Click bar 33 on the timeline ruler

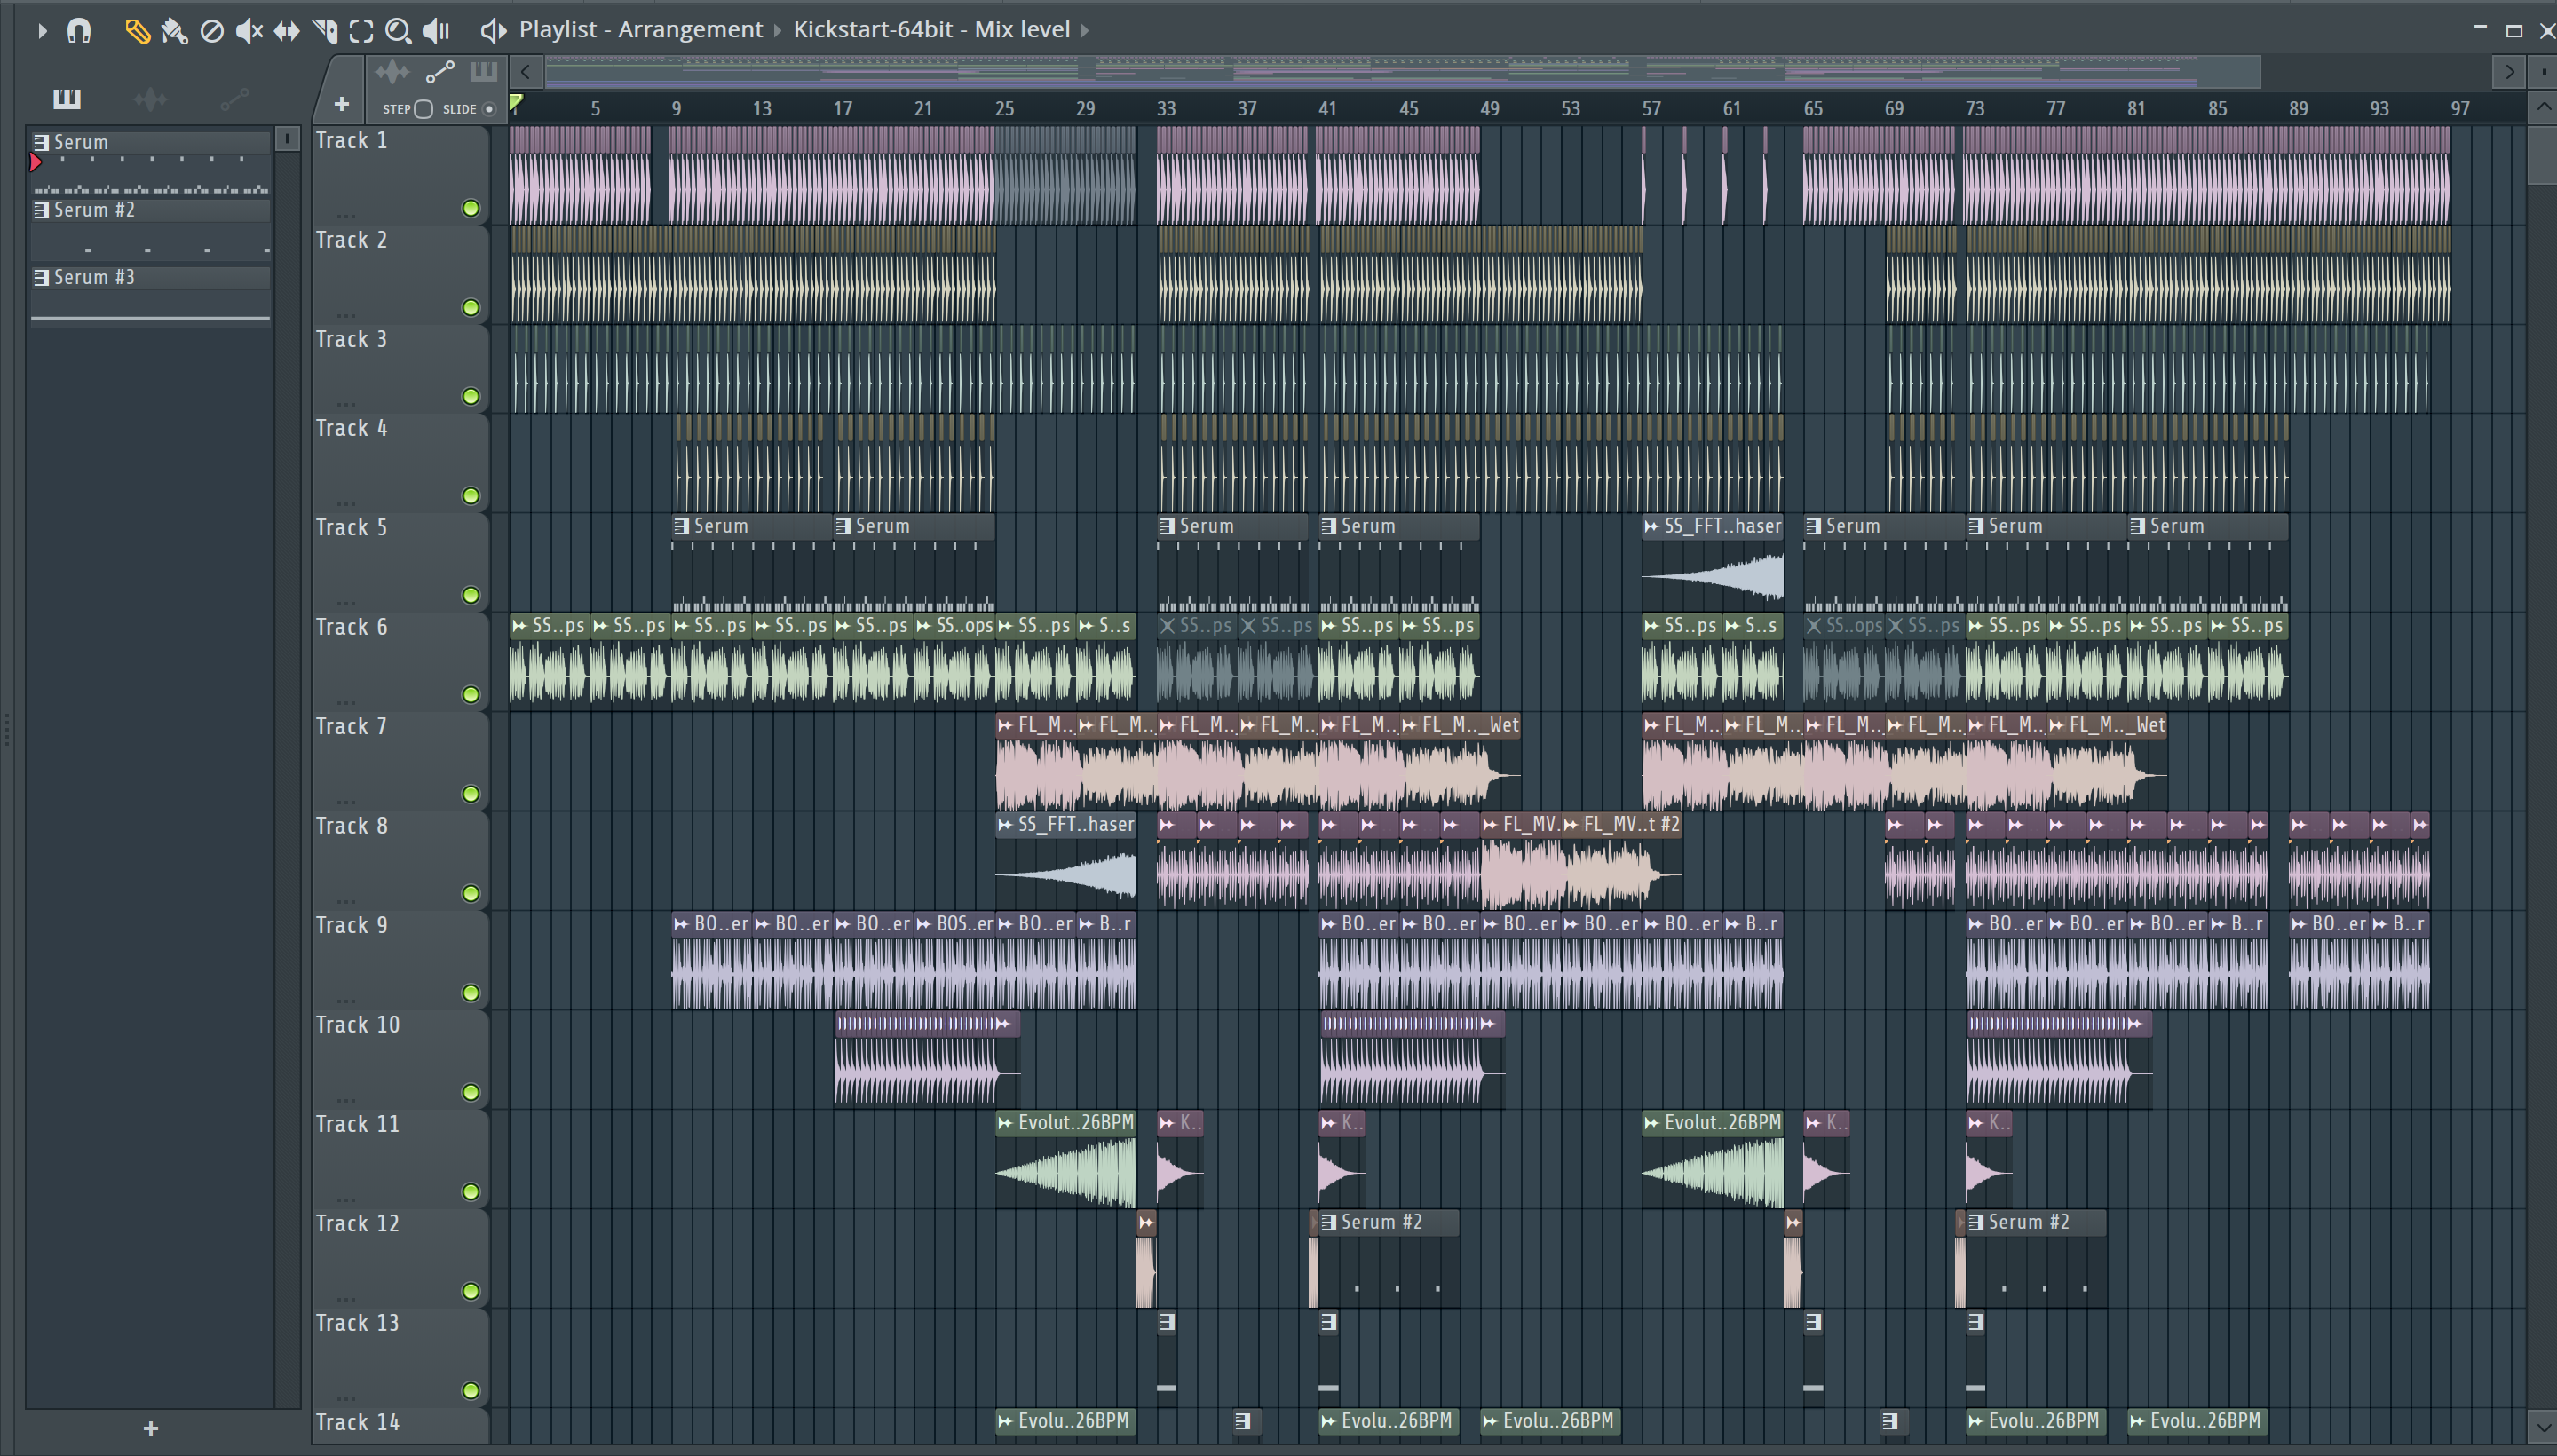(x=1166, y=108)
